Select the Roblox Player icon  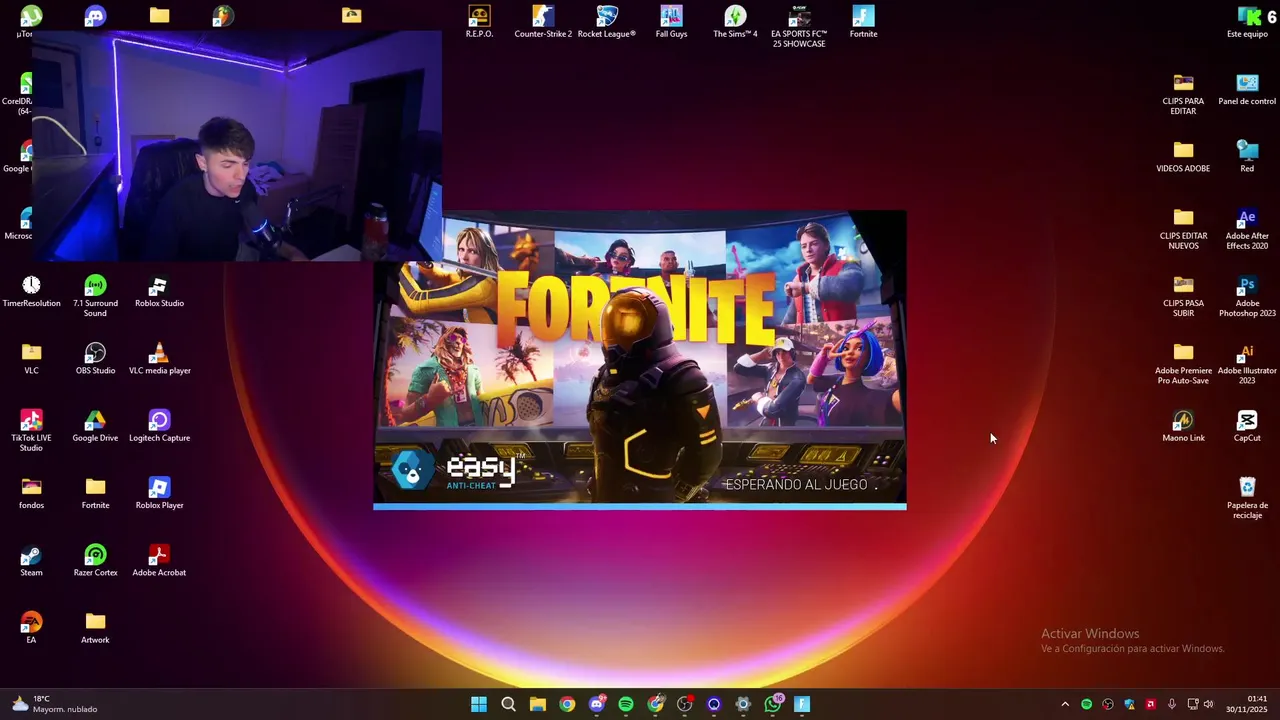[159, 493]
